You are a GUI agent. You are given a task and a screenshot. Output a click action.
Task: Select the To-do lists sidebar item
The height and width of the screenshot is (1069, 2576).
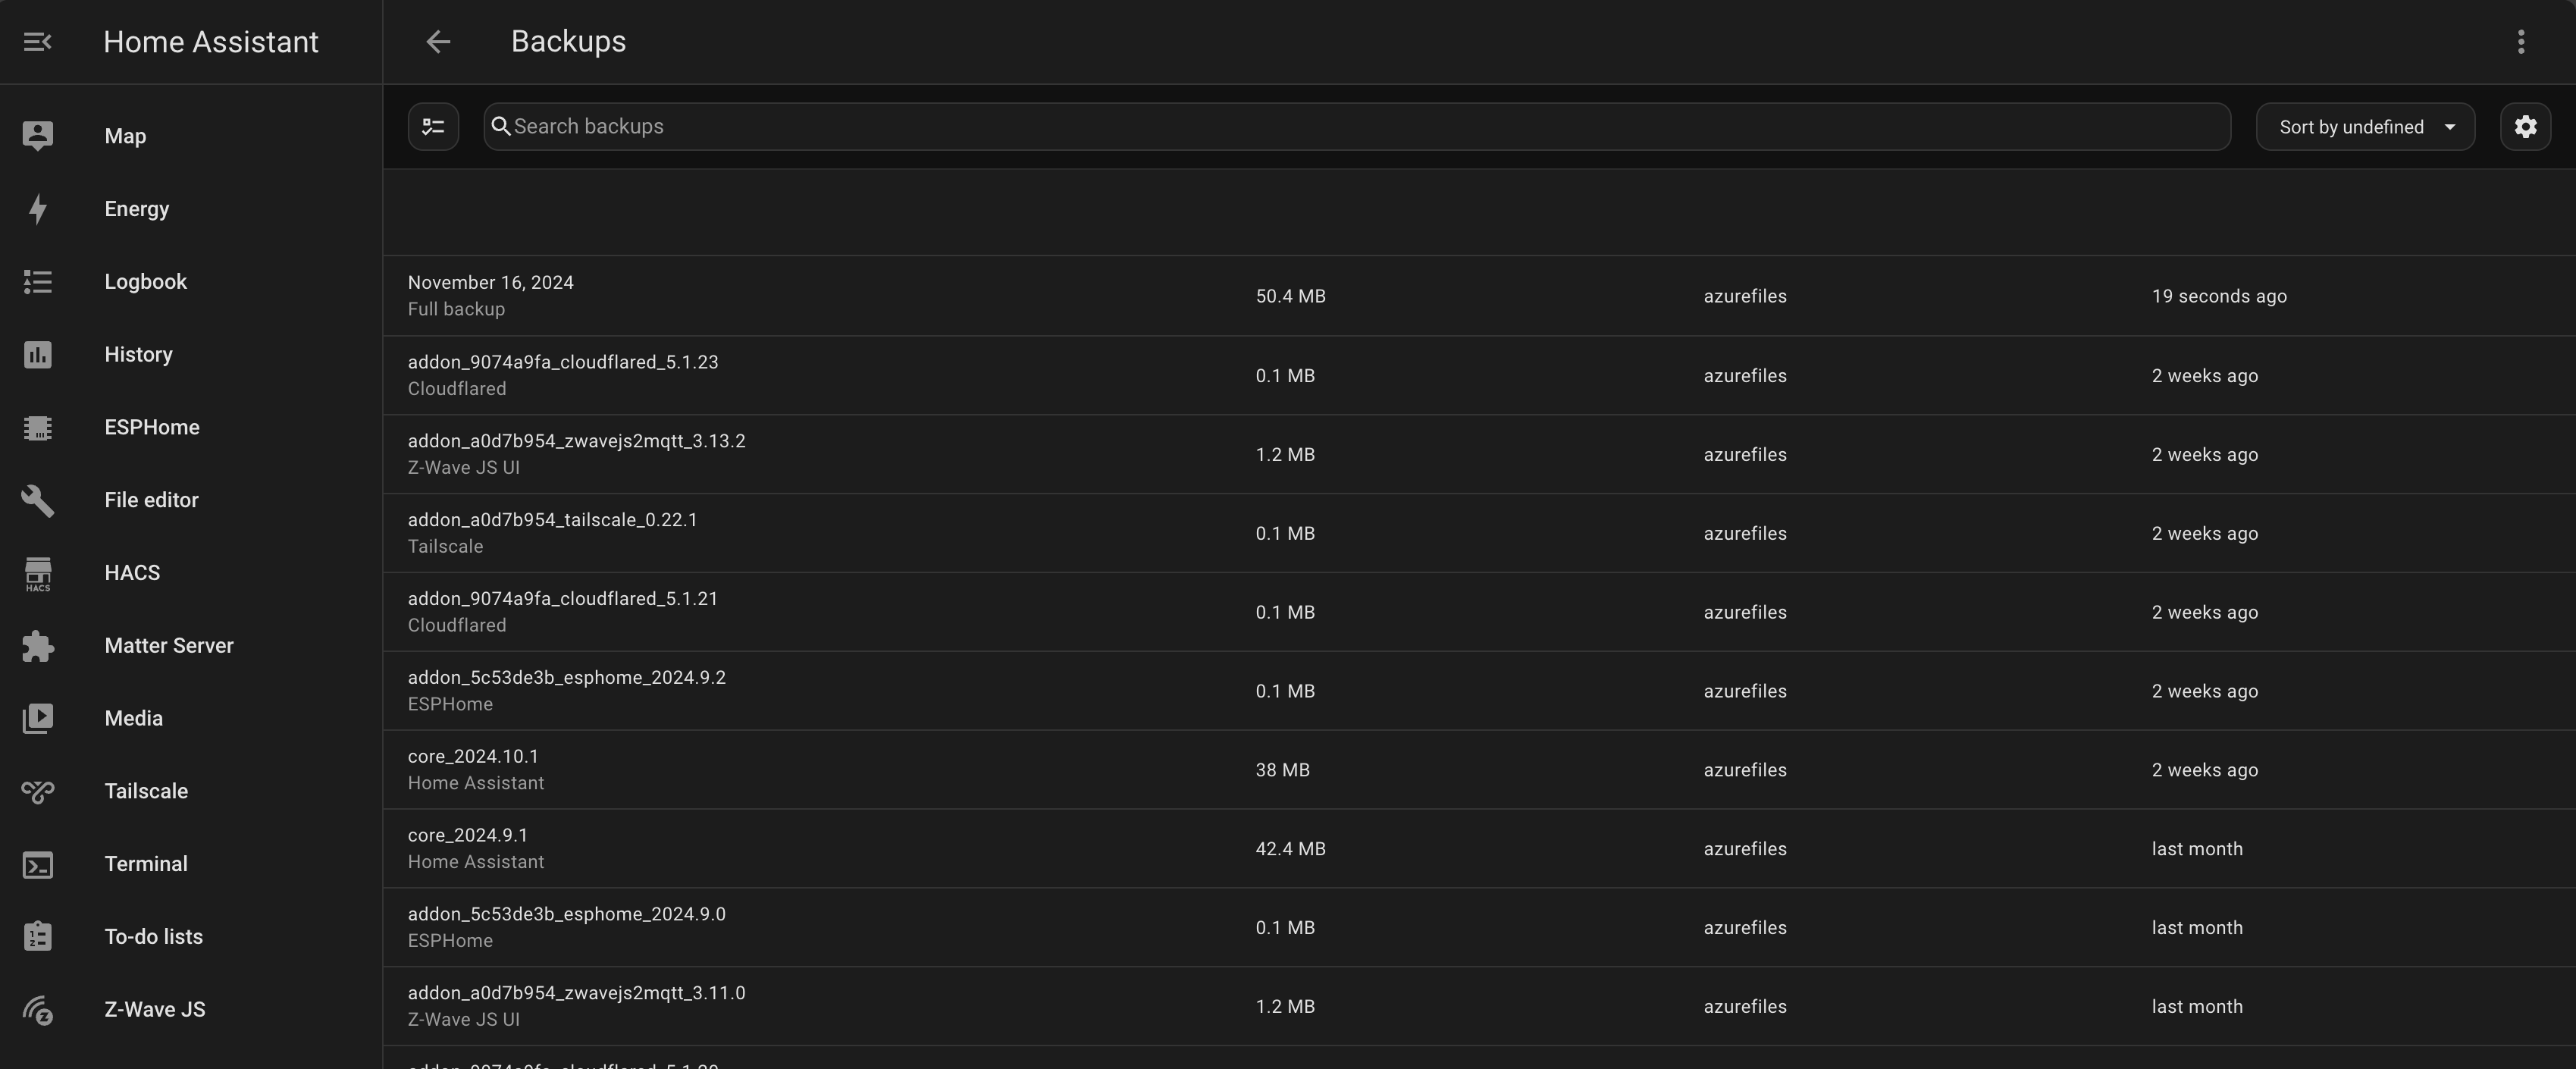(x=153, y=937)
